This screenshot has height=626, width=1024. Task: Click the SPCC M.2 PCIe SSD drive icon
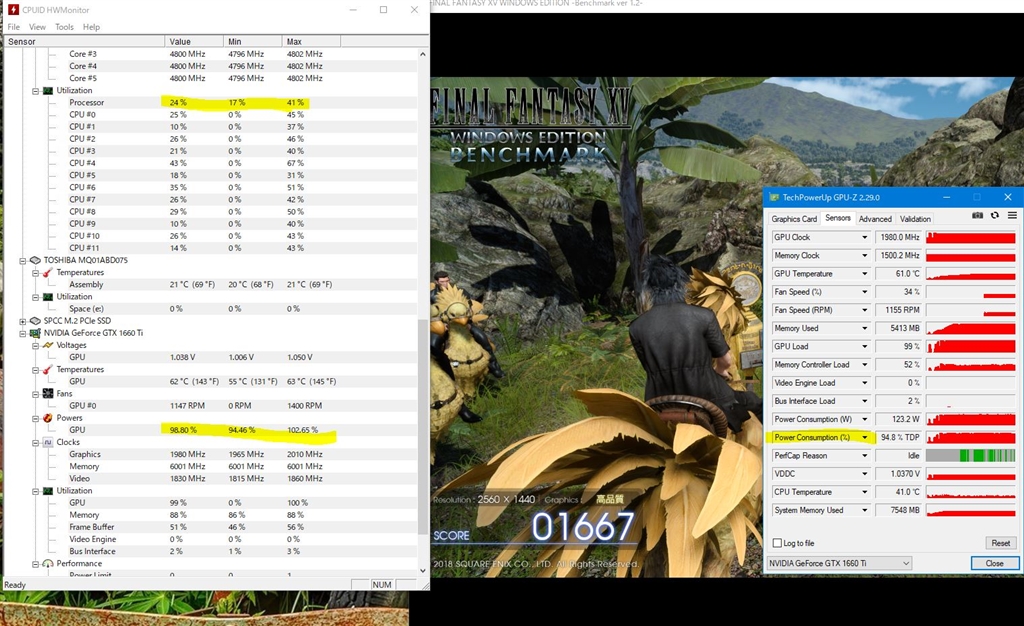(x=35, y=321)
